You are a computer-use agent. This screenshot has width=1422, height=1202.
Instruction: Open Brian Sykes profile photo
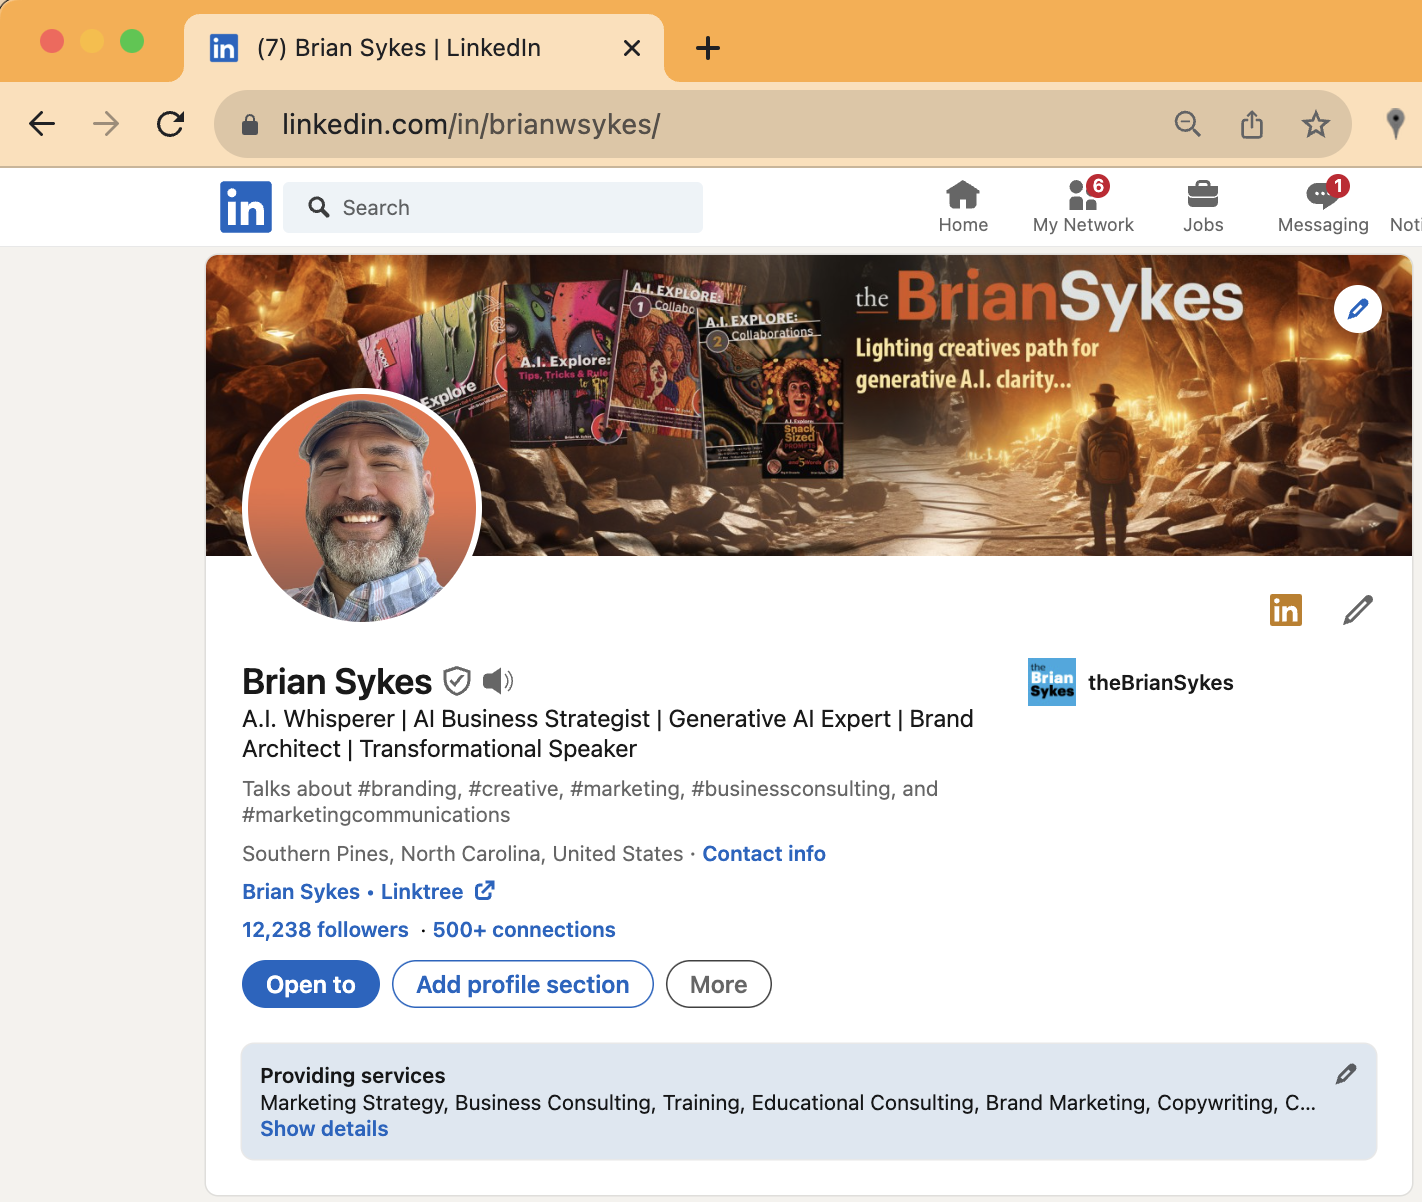pos(362,506)
